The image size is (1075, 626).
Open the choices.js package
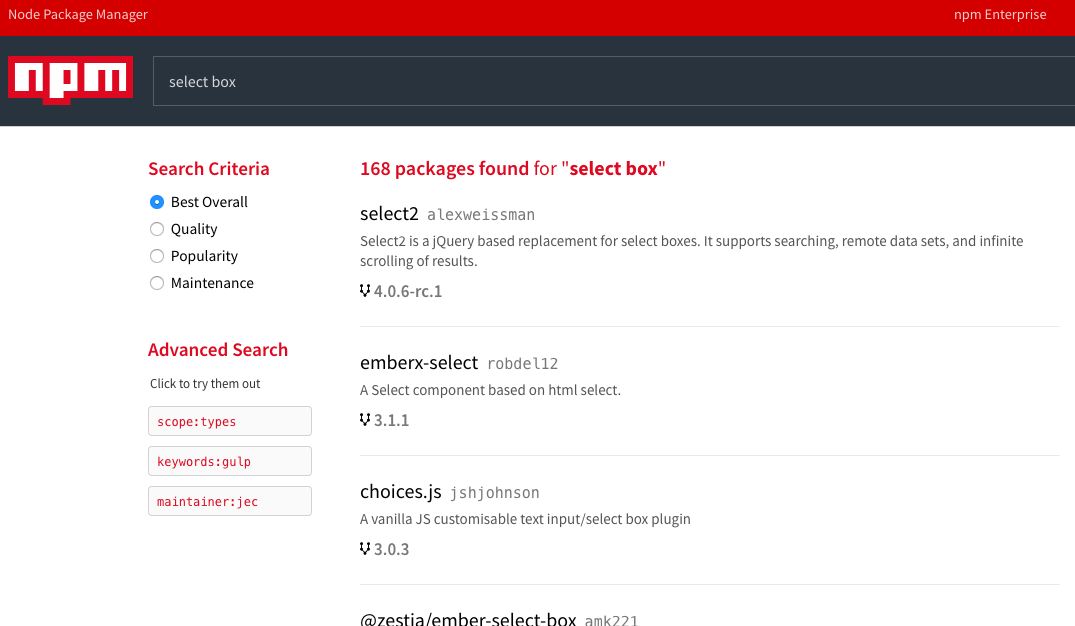click(x=400, y=492)
